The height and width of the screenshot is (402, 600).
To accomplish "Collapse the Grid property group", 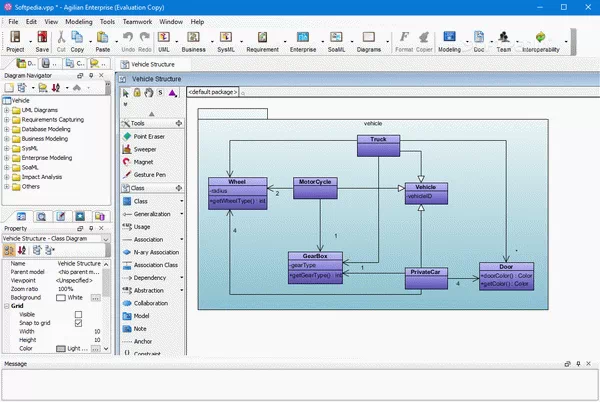I will tap(5, 306).
